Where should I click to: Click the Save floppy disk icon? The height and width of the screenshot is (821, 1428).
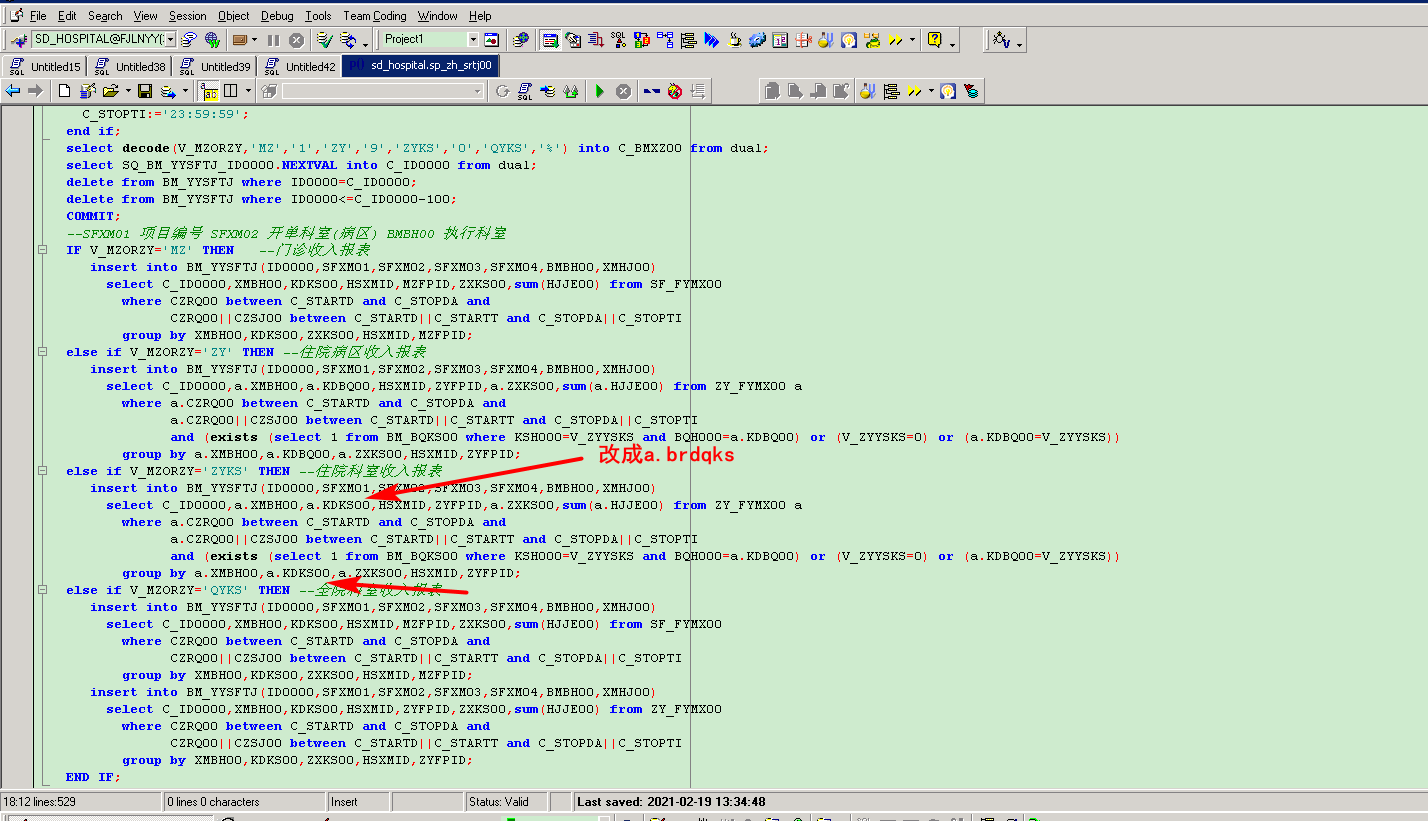pyautogui.click(x=145, y=91)
